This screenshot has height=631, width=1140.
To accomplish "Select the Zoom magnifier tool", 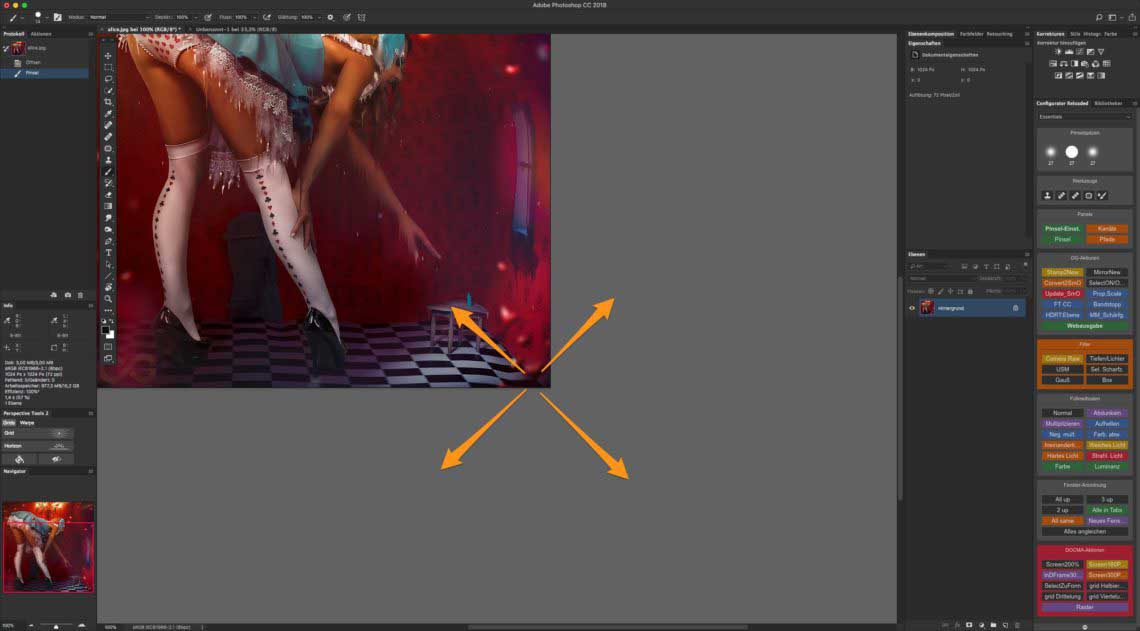I will click(108, 299).
